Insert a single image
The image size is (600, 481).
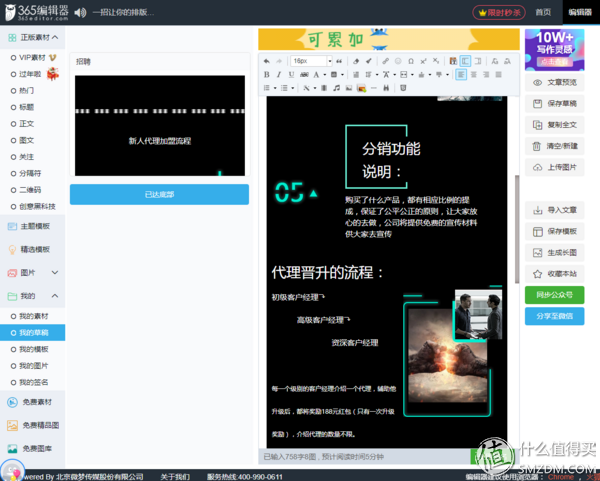[x=349, y=88]
